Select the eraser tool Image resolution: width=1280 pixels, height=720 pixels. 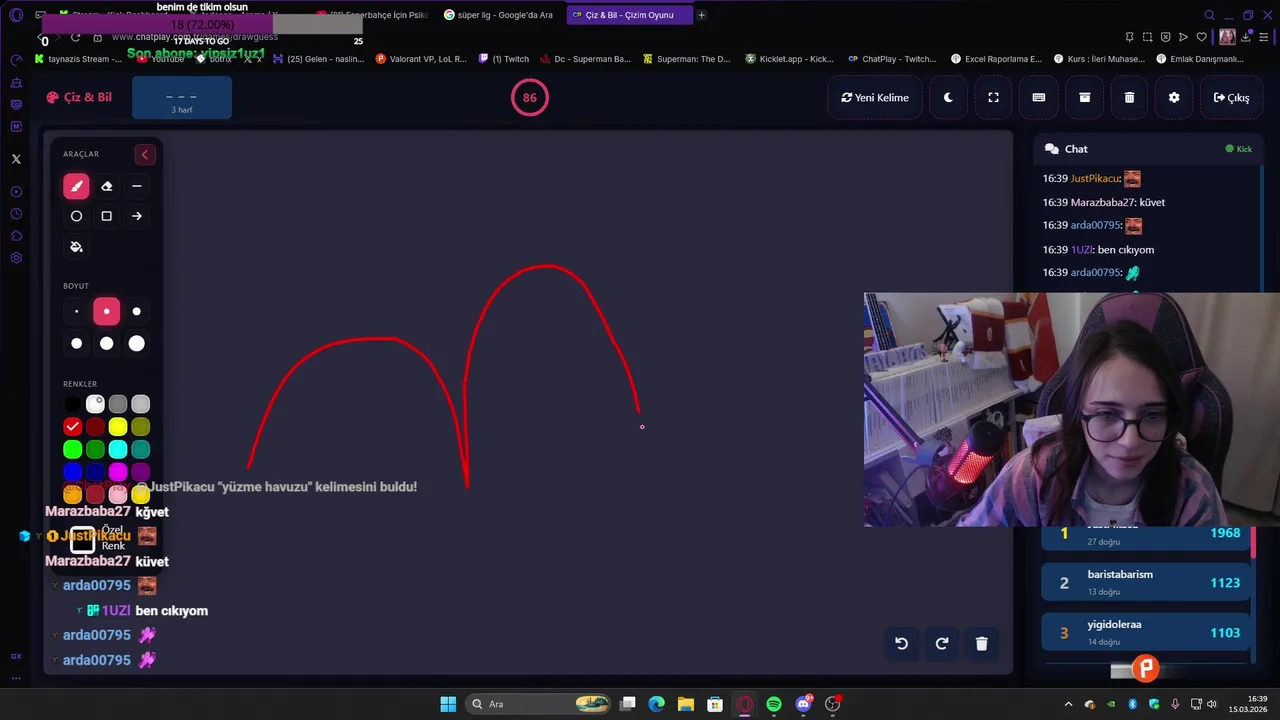pos(107,186)
